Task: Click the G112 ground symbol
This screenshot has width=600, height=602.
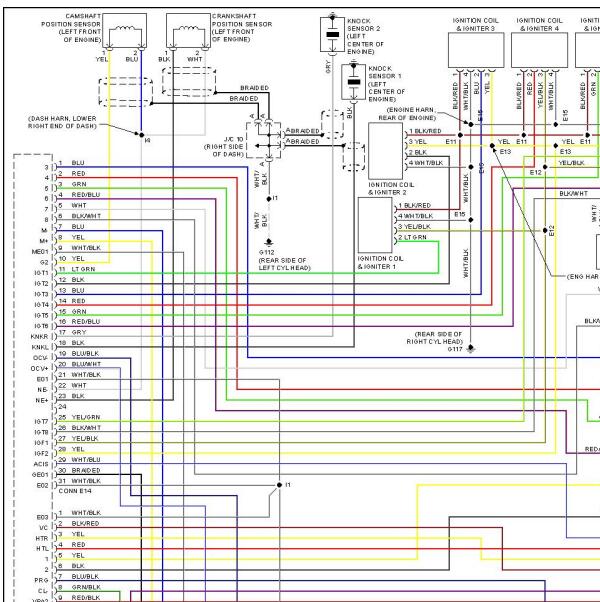Action: 269,242
